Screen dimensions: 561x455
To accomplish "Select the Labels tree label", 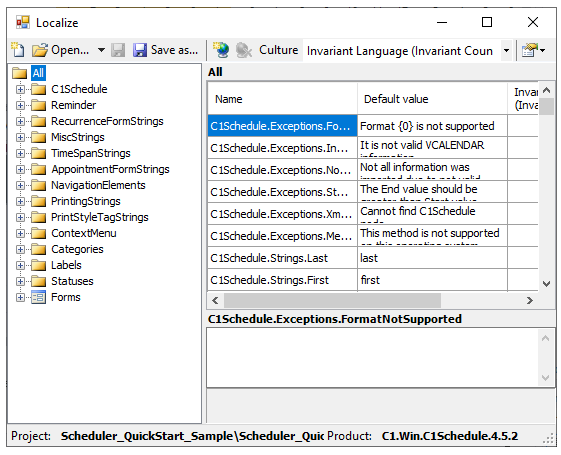I will pyautogui.click(x=66, y=265).
